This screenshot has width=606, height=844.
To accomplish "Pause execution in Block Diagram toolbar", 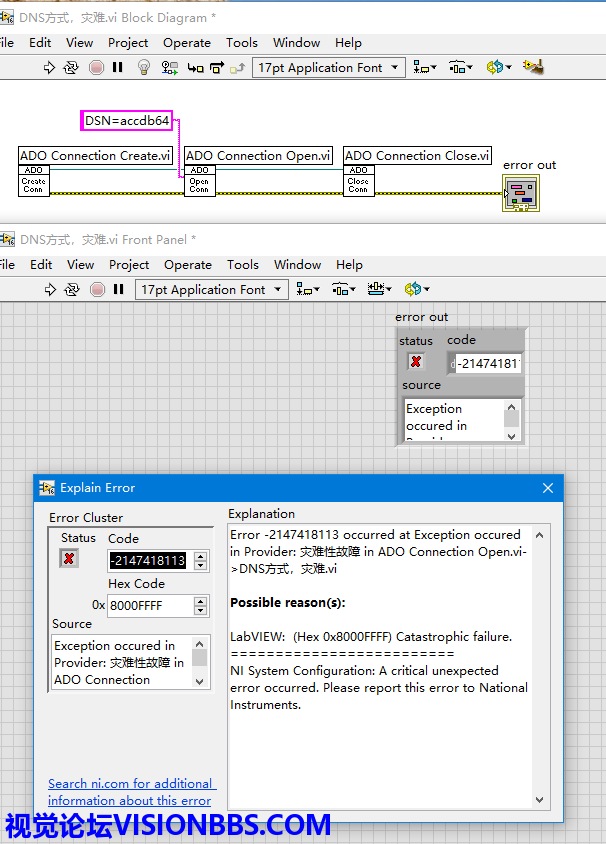I will (117, 67).
